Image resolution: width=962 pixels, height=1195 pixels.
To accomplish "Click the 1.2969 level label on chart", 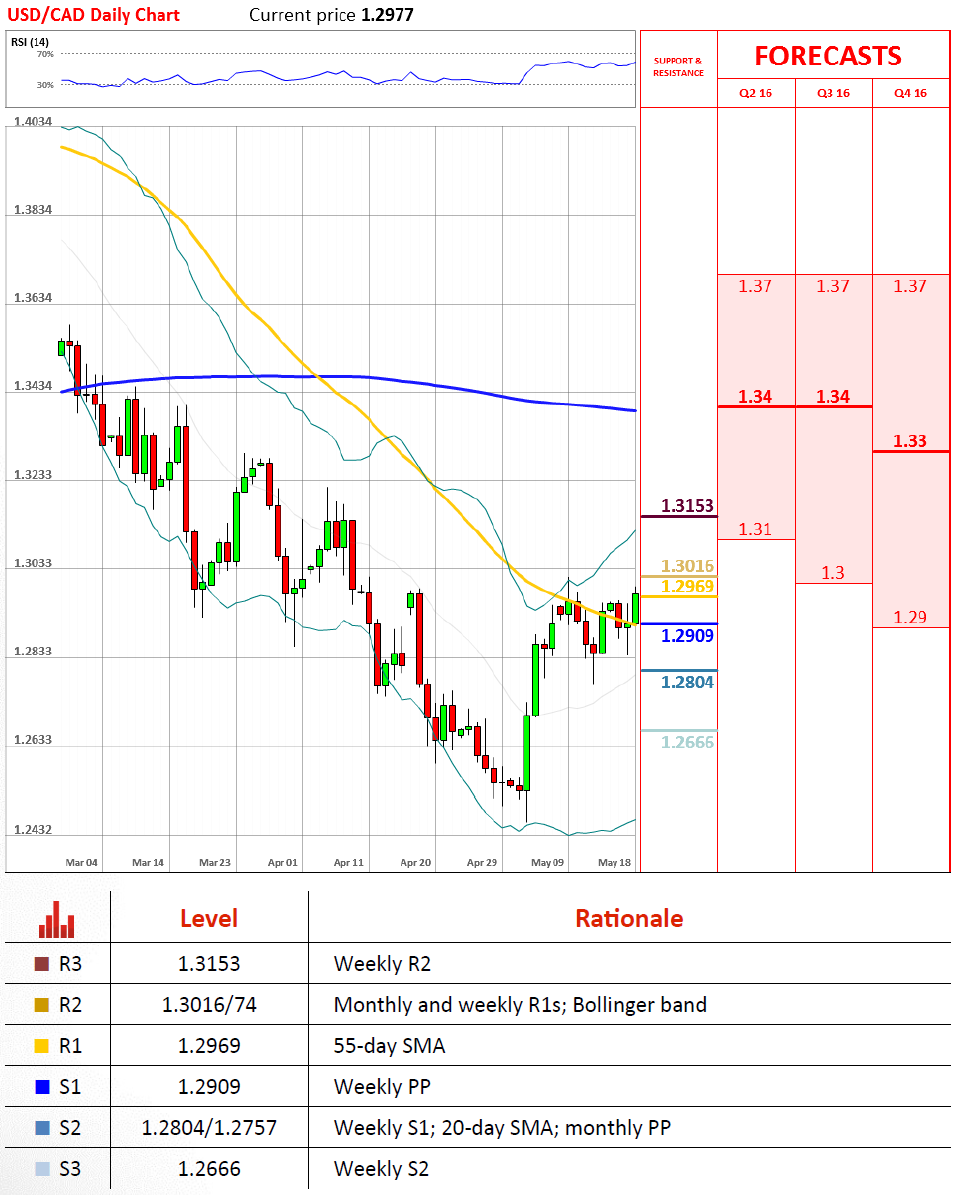I will coord(687,586).
